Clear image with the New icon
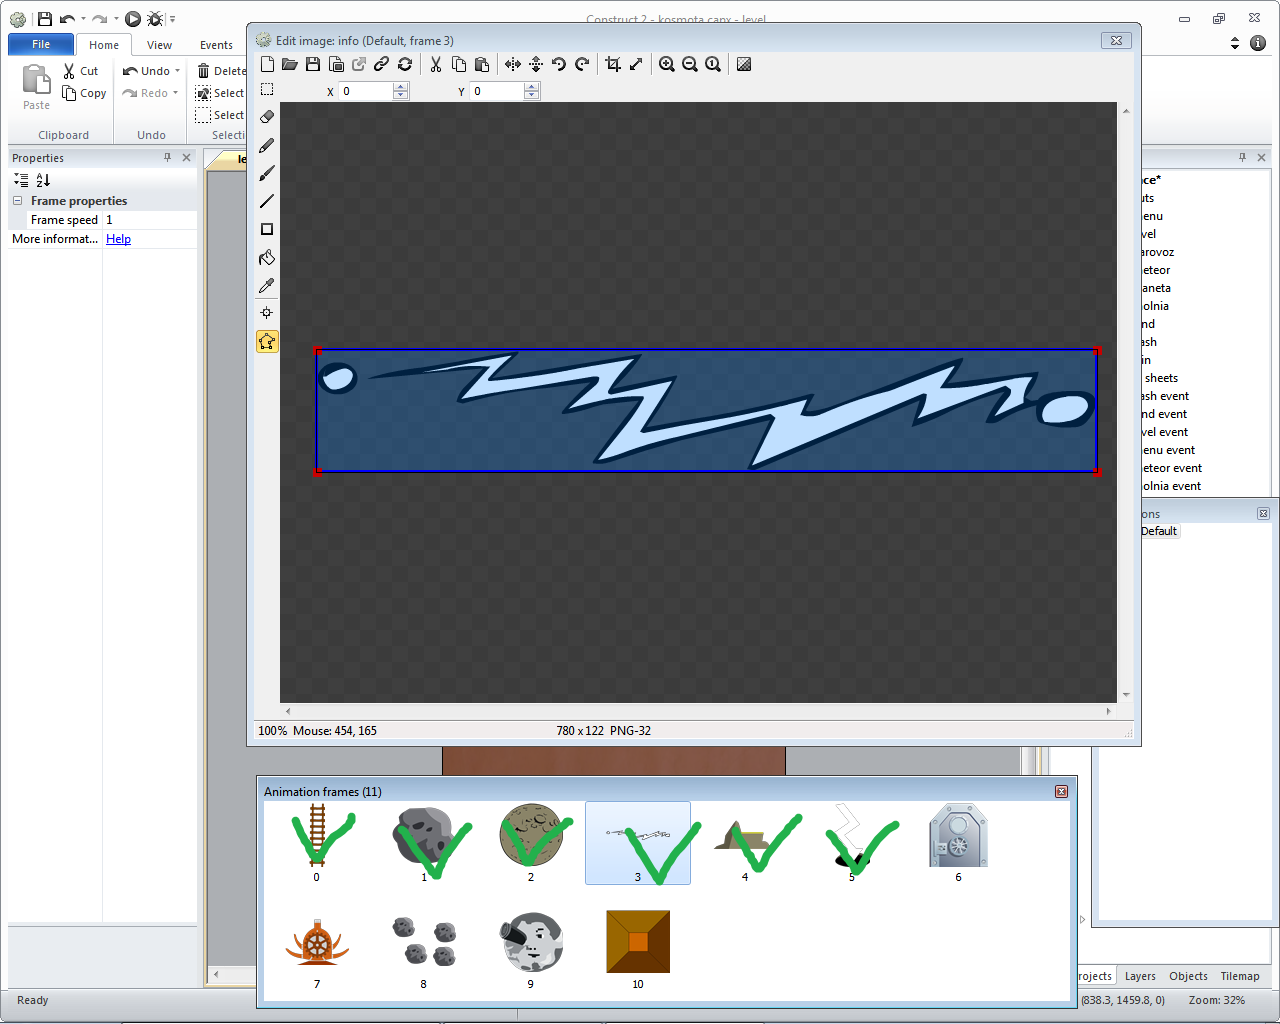 pyautogui.click(x=267, y=64)
